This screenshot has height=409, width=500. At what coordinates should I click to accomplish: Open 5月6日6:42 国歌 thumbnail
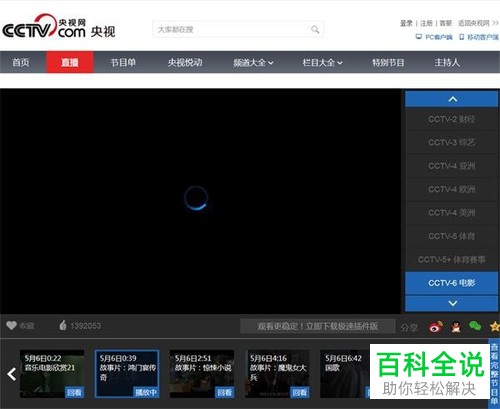[x=345, y=374]
